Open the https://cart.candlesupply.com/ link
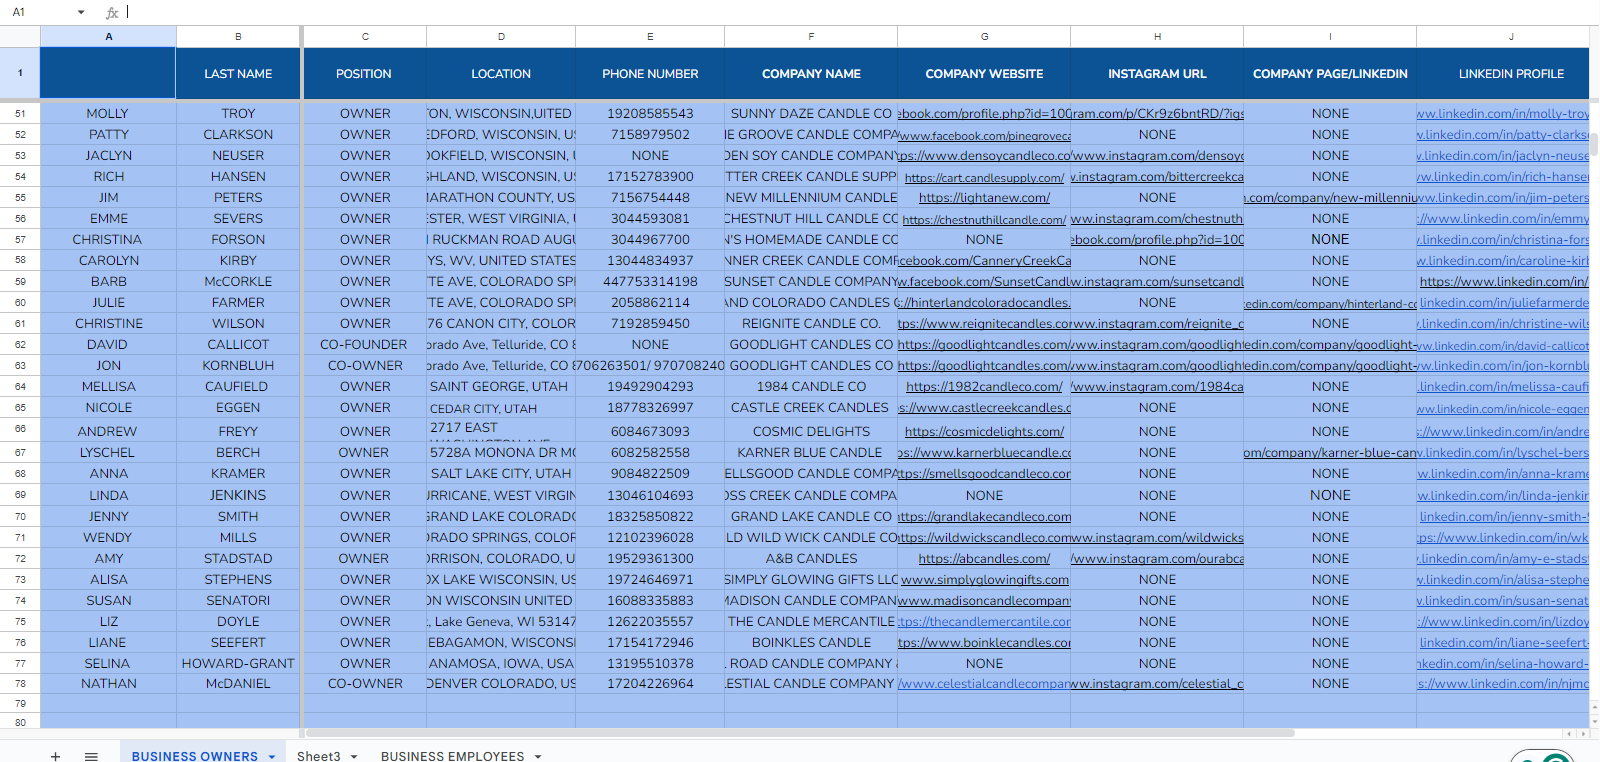1600x762 pixels. pyautogui.click(x=984, y=178)
